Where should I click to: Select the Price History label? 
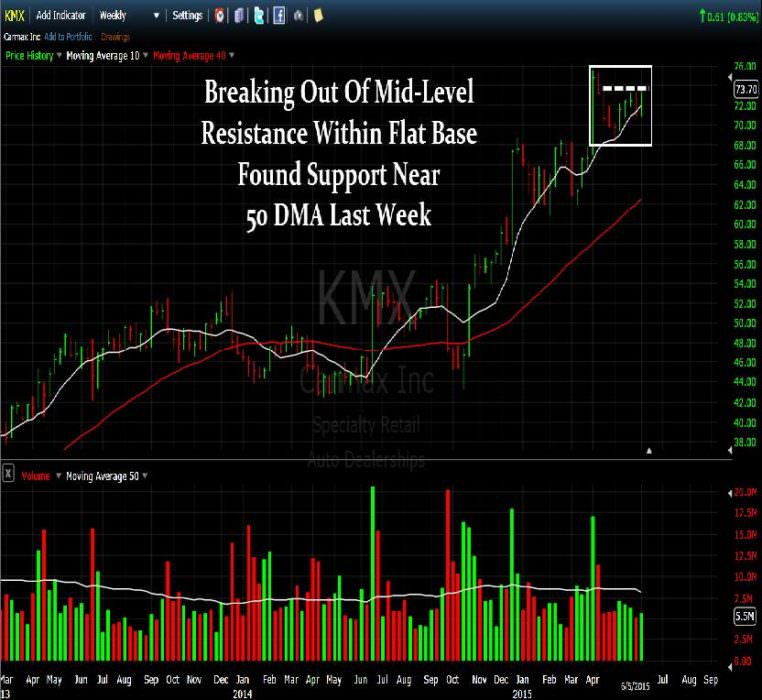(x=29, y=56)
